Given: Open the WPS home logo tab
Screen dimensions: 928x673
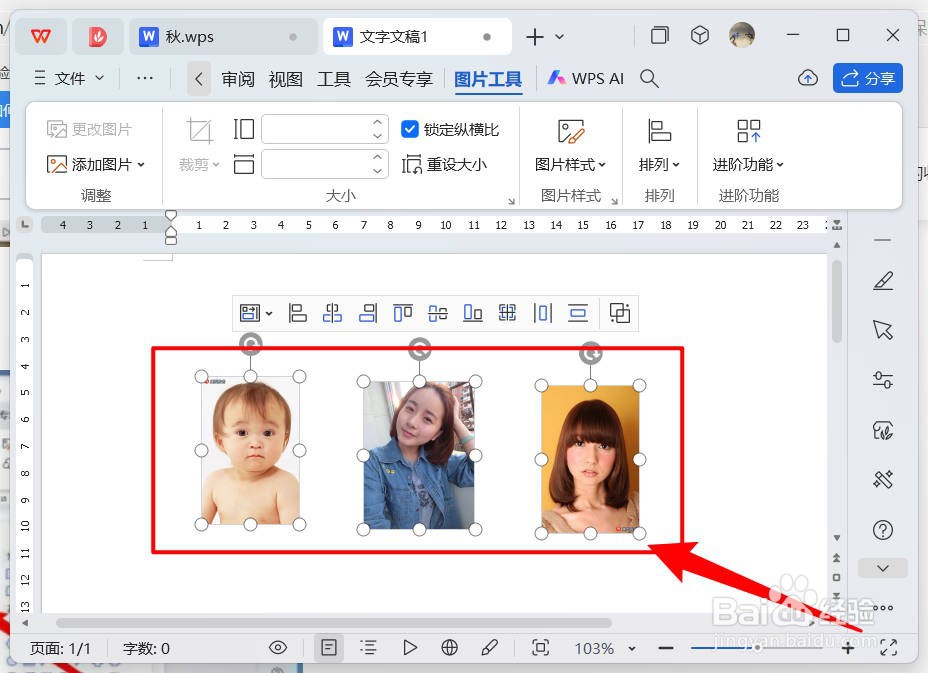Looking at the screenshot, I should (x=40, y=37).
